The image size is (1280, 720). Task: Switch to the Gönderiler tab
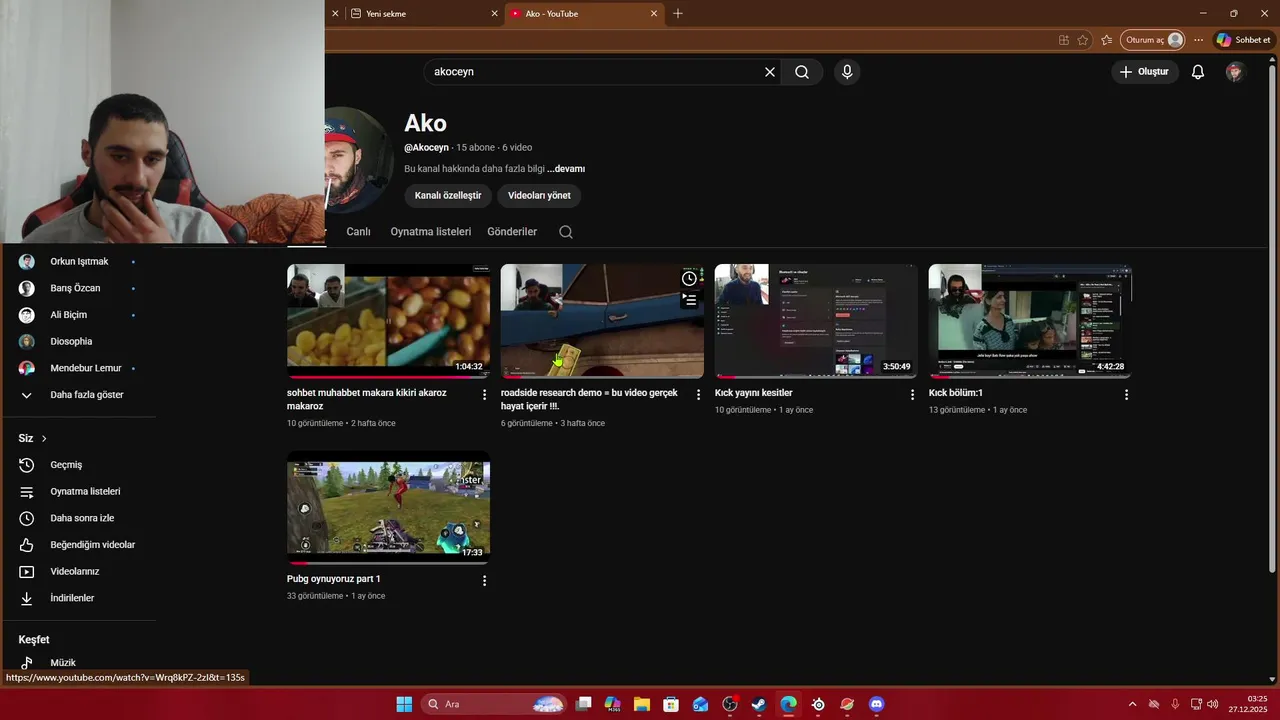pyautogui.click(x=512, y=232)
